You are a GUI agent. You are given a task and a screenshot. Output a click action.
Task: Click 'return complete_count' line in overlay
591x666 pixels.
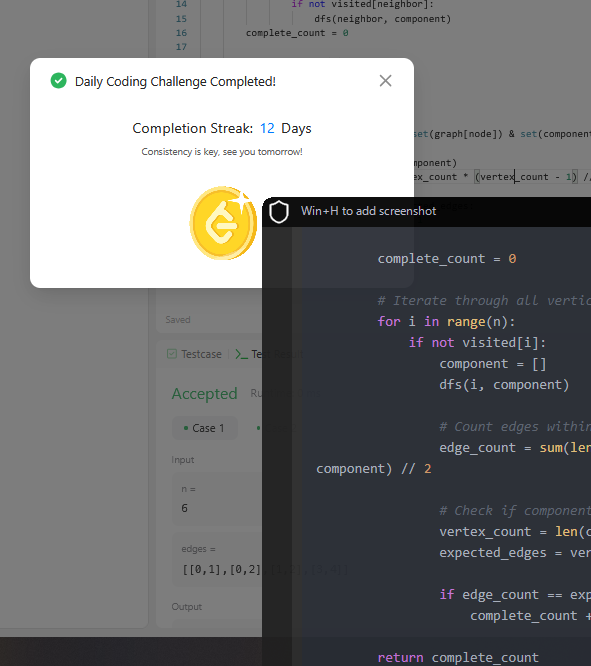(458, 657)
